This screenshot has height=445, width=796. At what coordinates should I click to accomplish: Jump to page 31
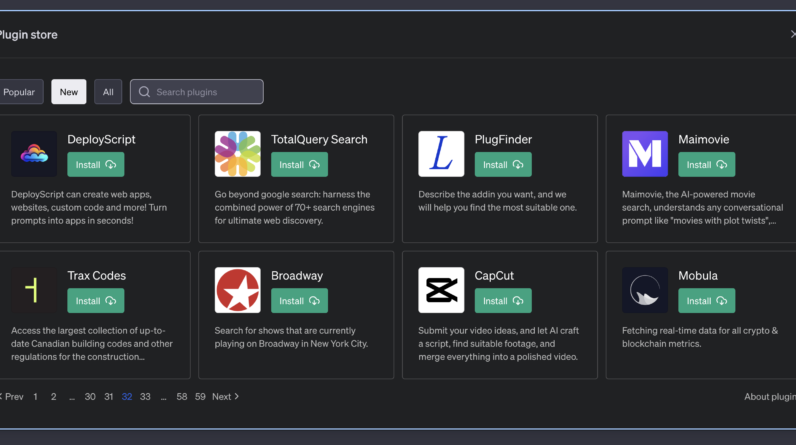109,397
